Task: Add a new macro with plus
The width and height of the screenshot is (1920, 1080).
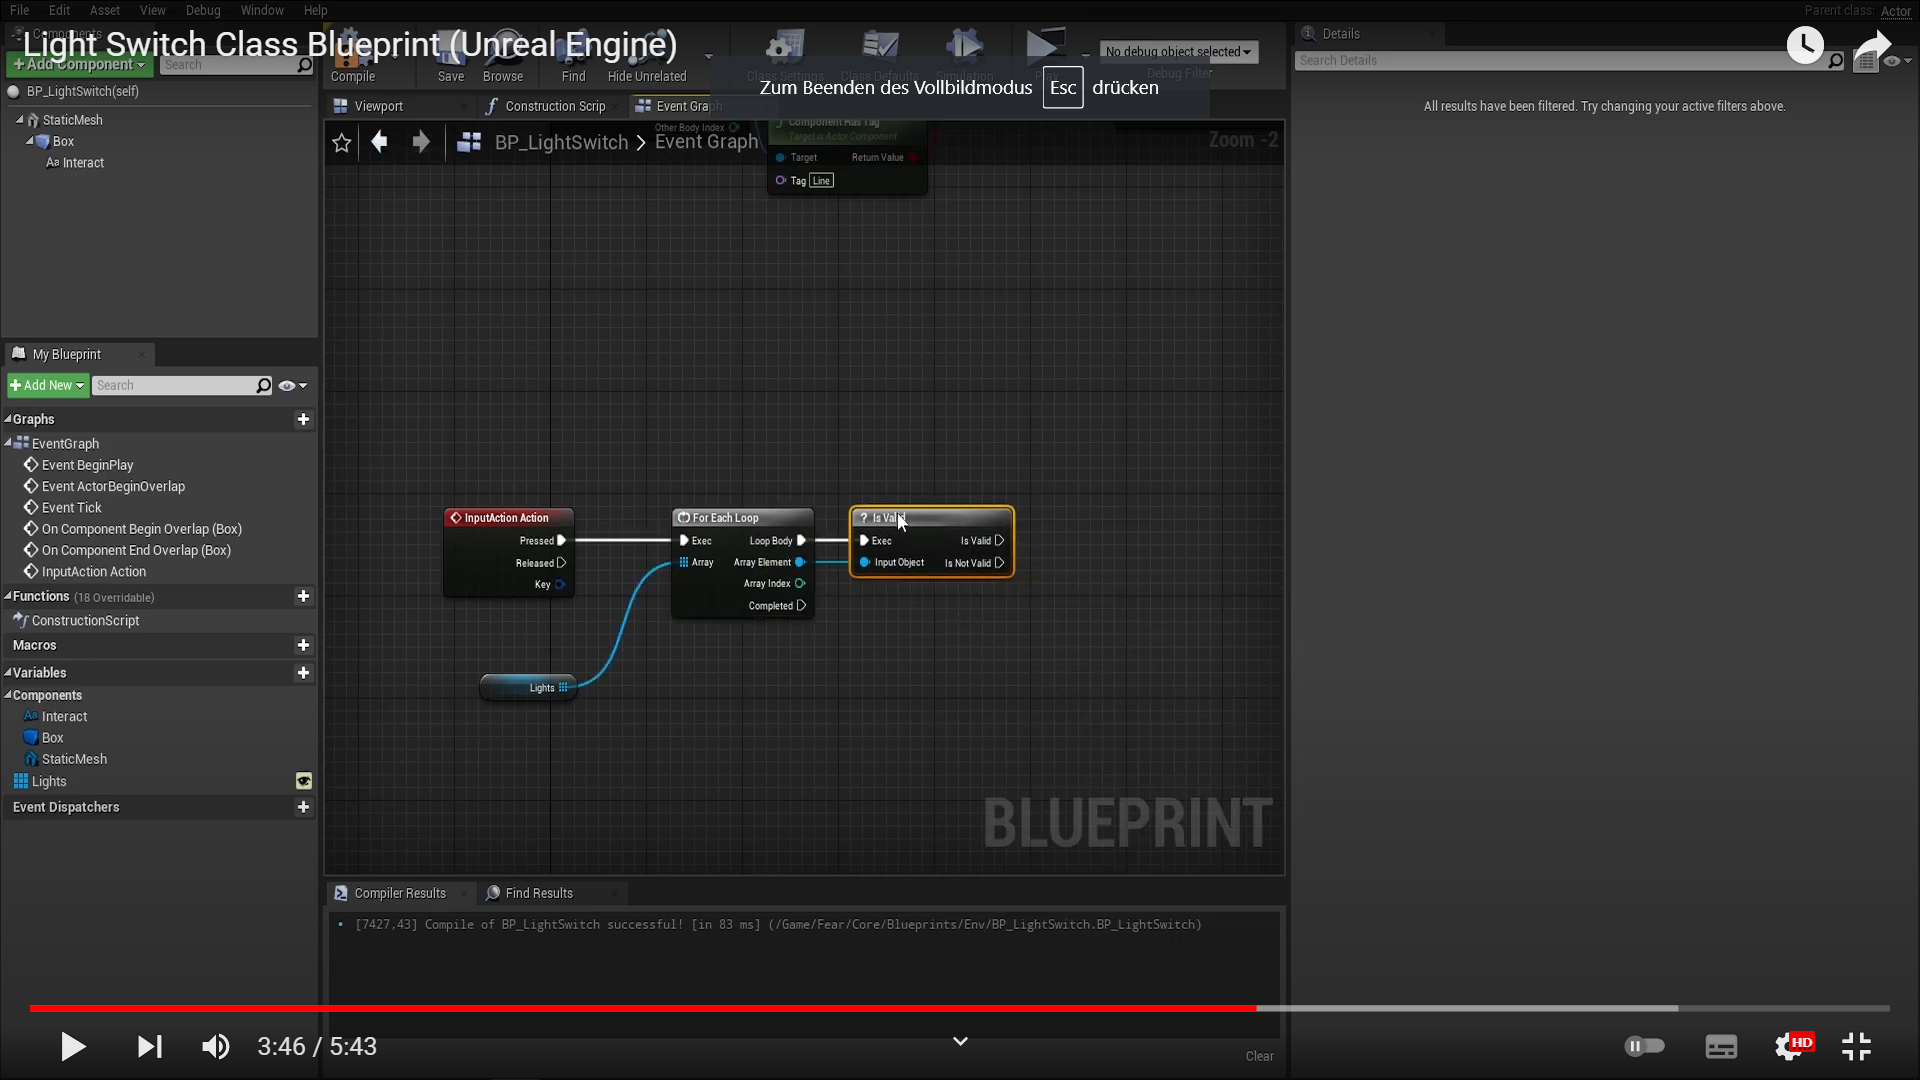Action: [x=303, y=645]
